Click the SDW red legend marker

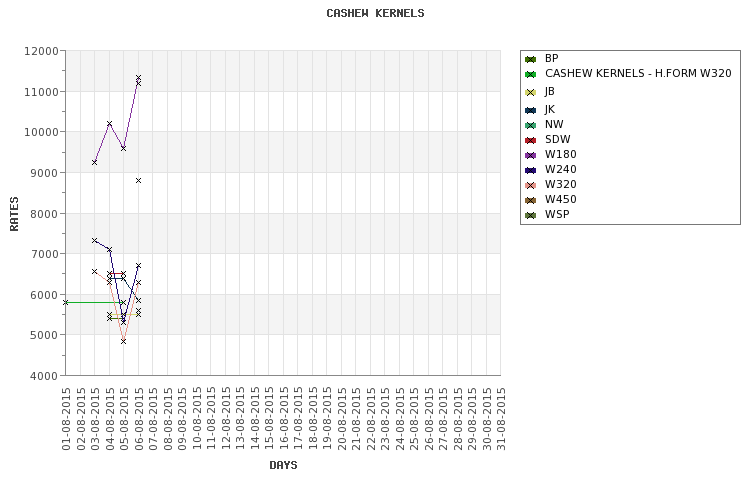tap(530, 140)
